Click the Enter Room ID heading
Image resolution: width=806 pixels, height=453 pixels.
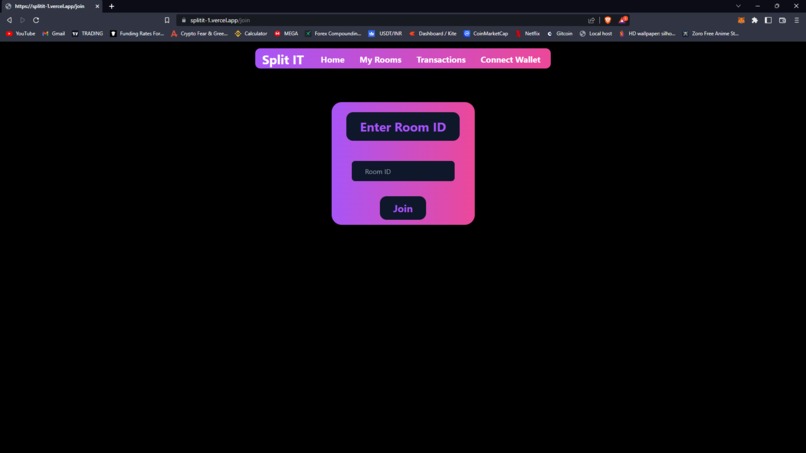click(403, 127)
